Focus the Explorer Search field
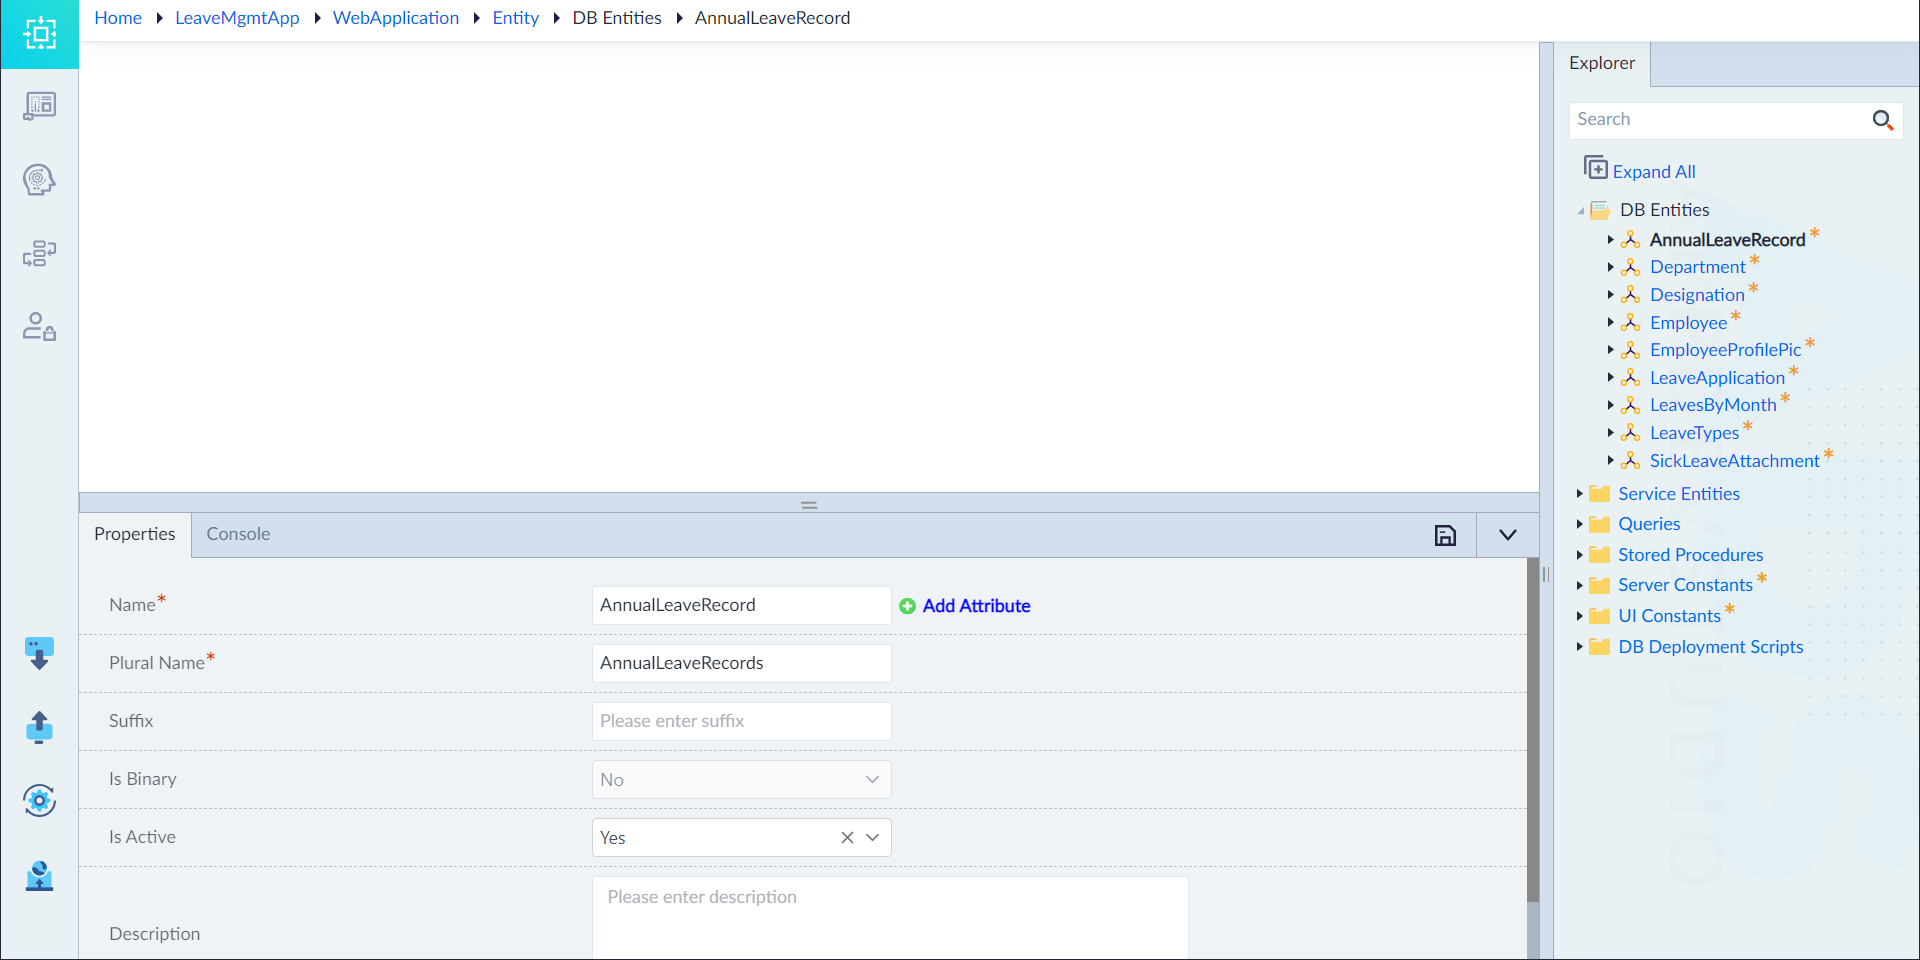This screenshot has width=1920, height=960. pyautogui.click(x=1718, y=120)
